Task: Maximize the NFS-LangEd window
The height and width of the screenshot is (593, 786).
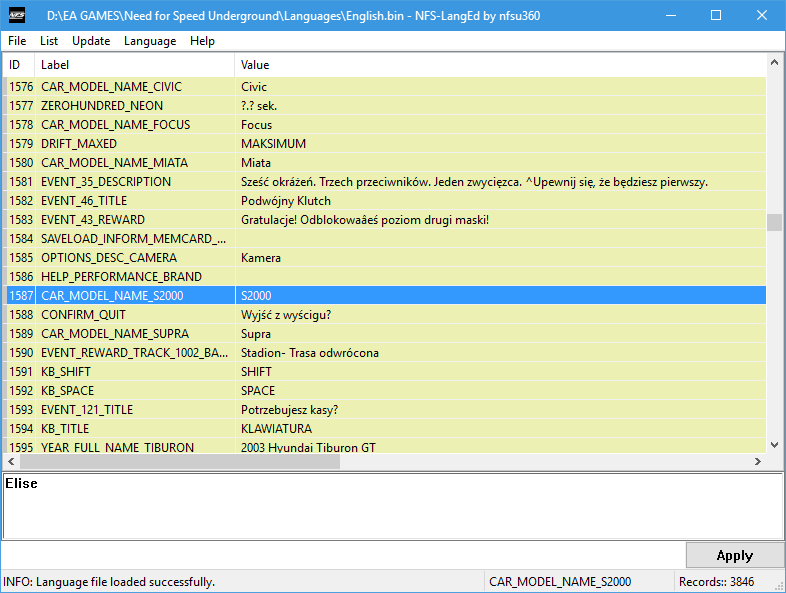Action: (716, 16)
